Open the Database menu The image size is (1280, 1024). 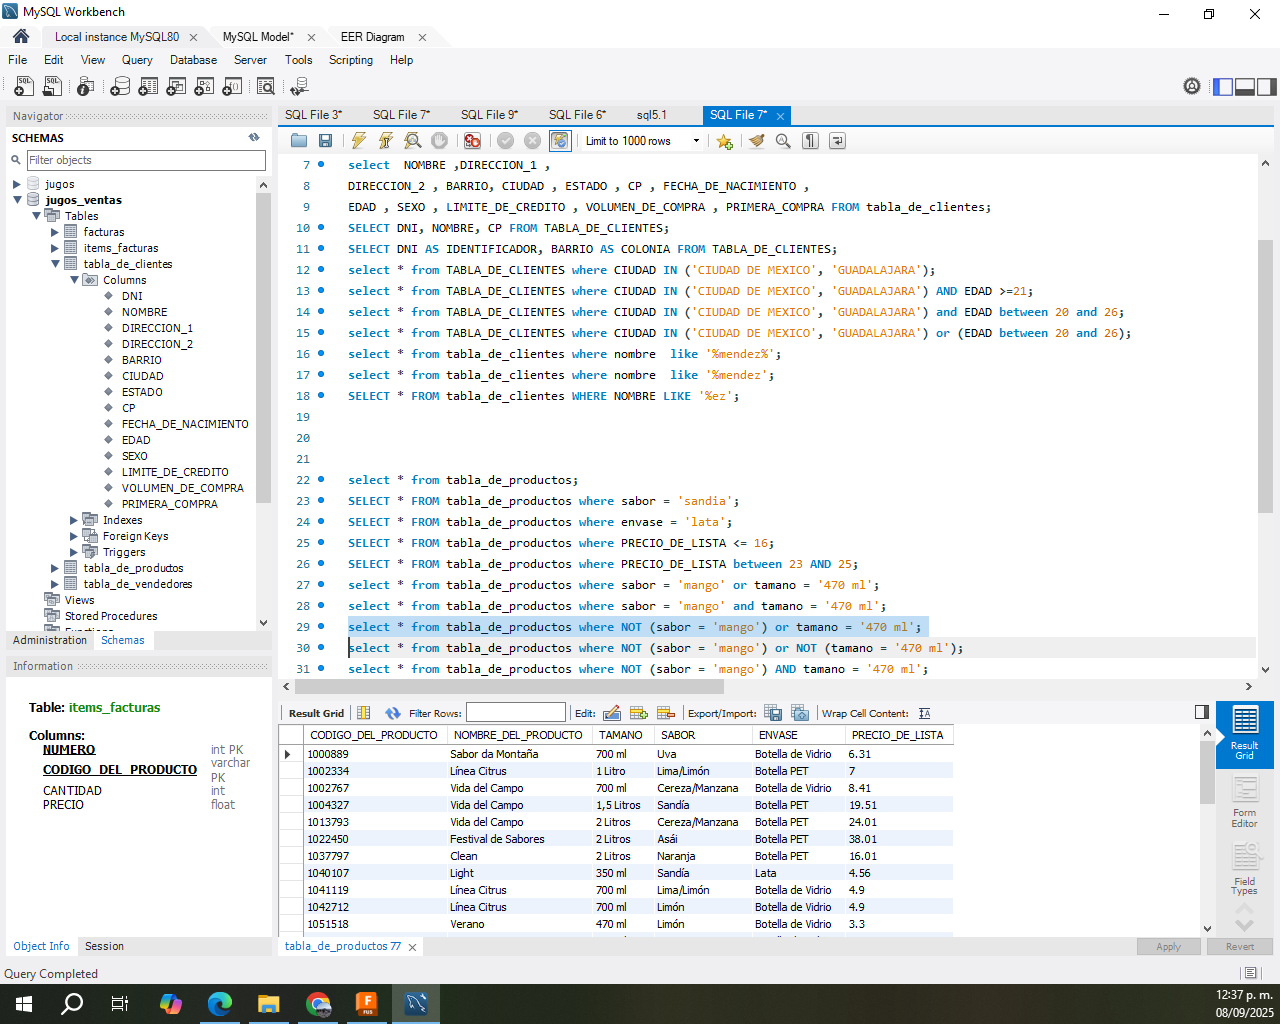[x=193, y=60]
